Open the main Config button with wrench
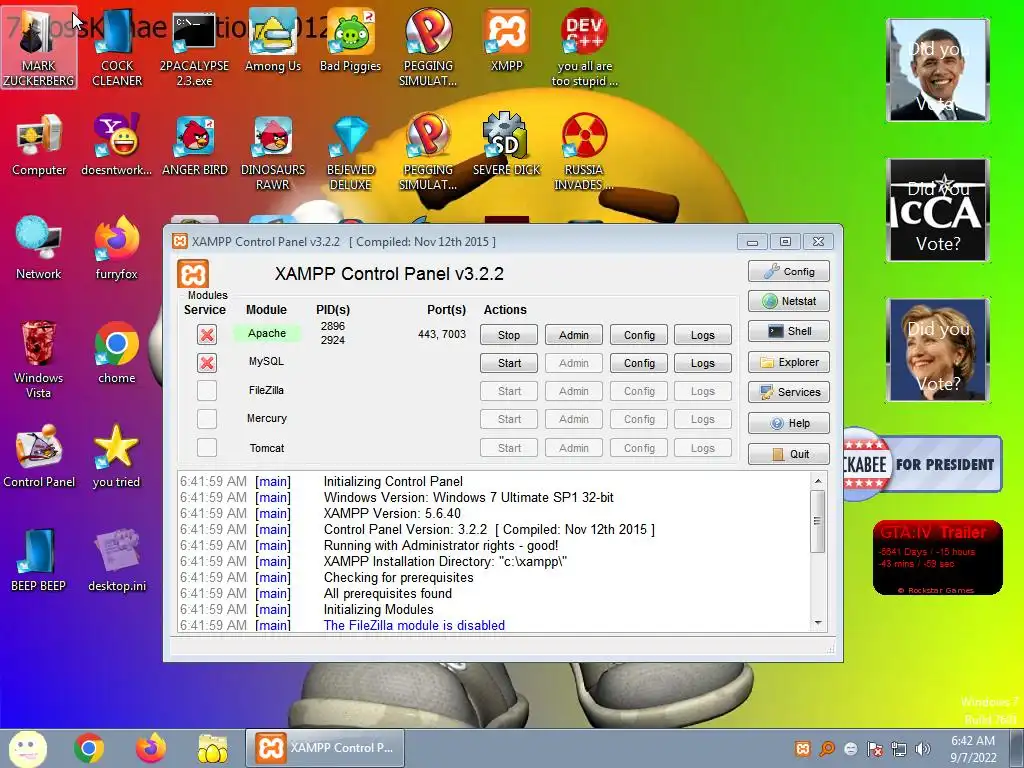 click(789, 271)
